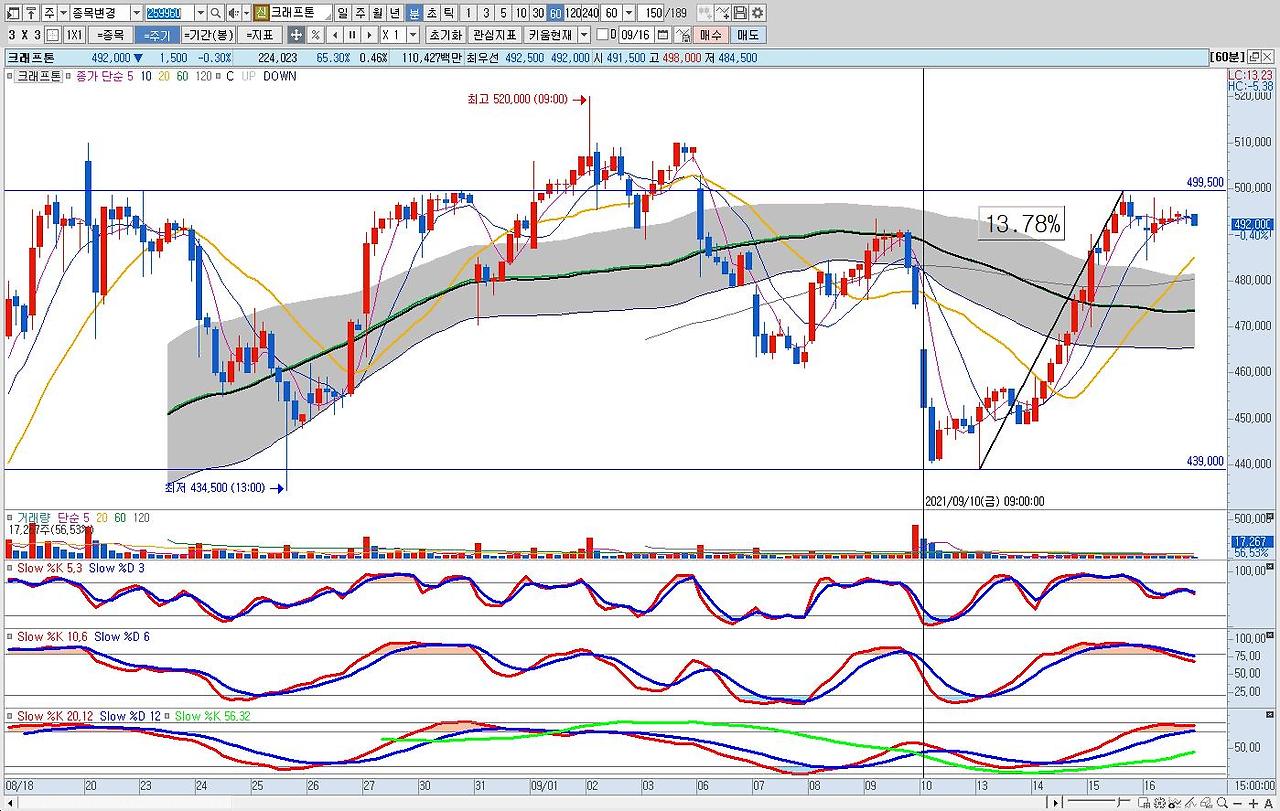Step the chart forward with the right arrow
1280x811 pixels.
click(x=369, y=35)
